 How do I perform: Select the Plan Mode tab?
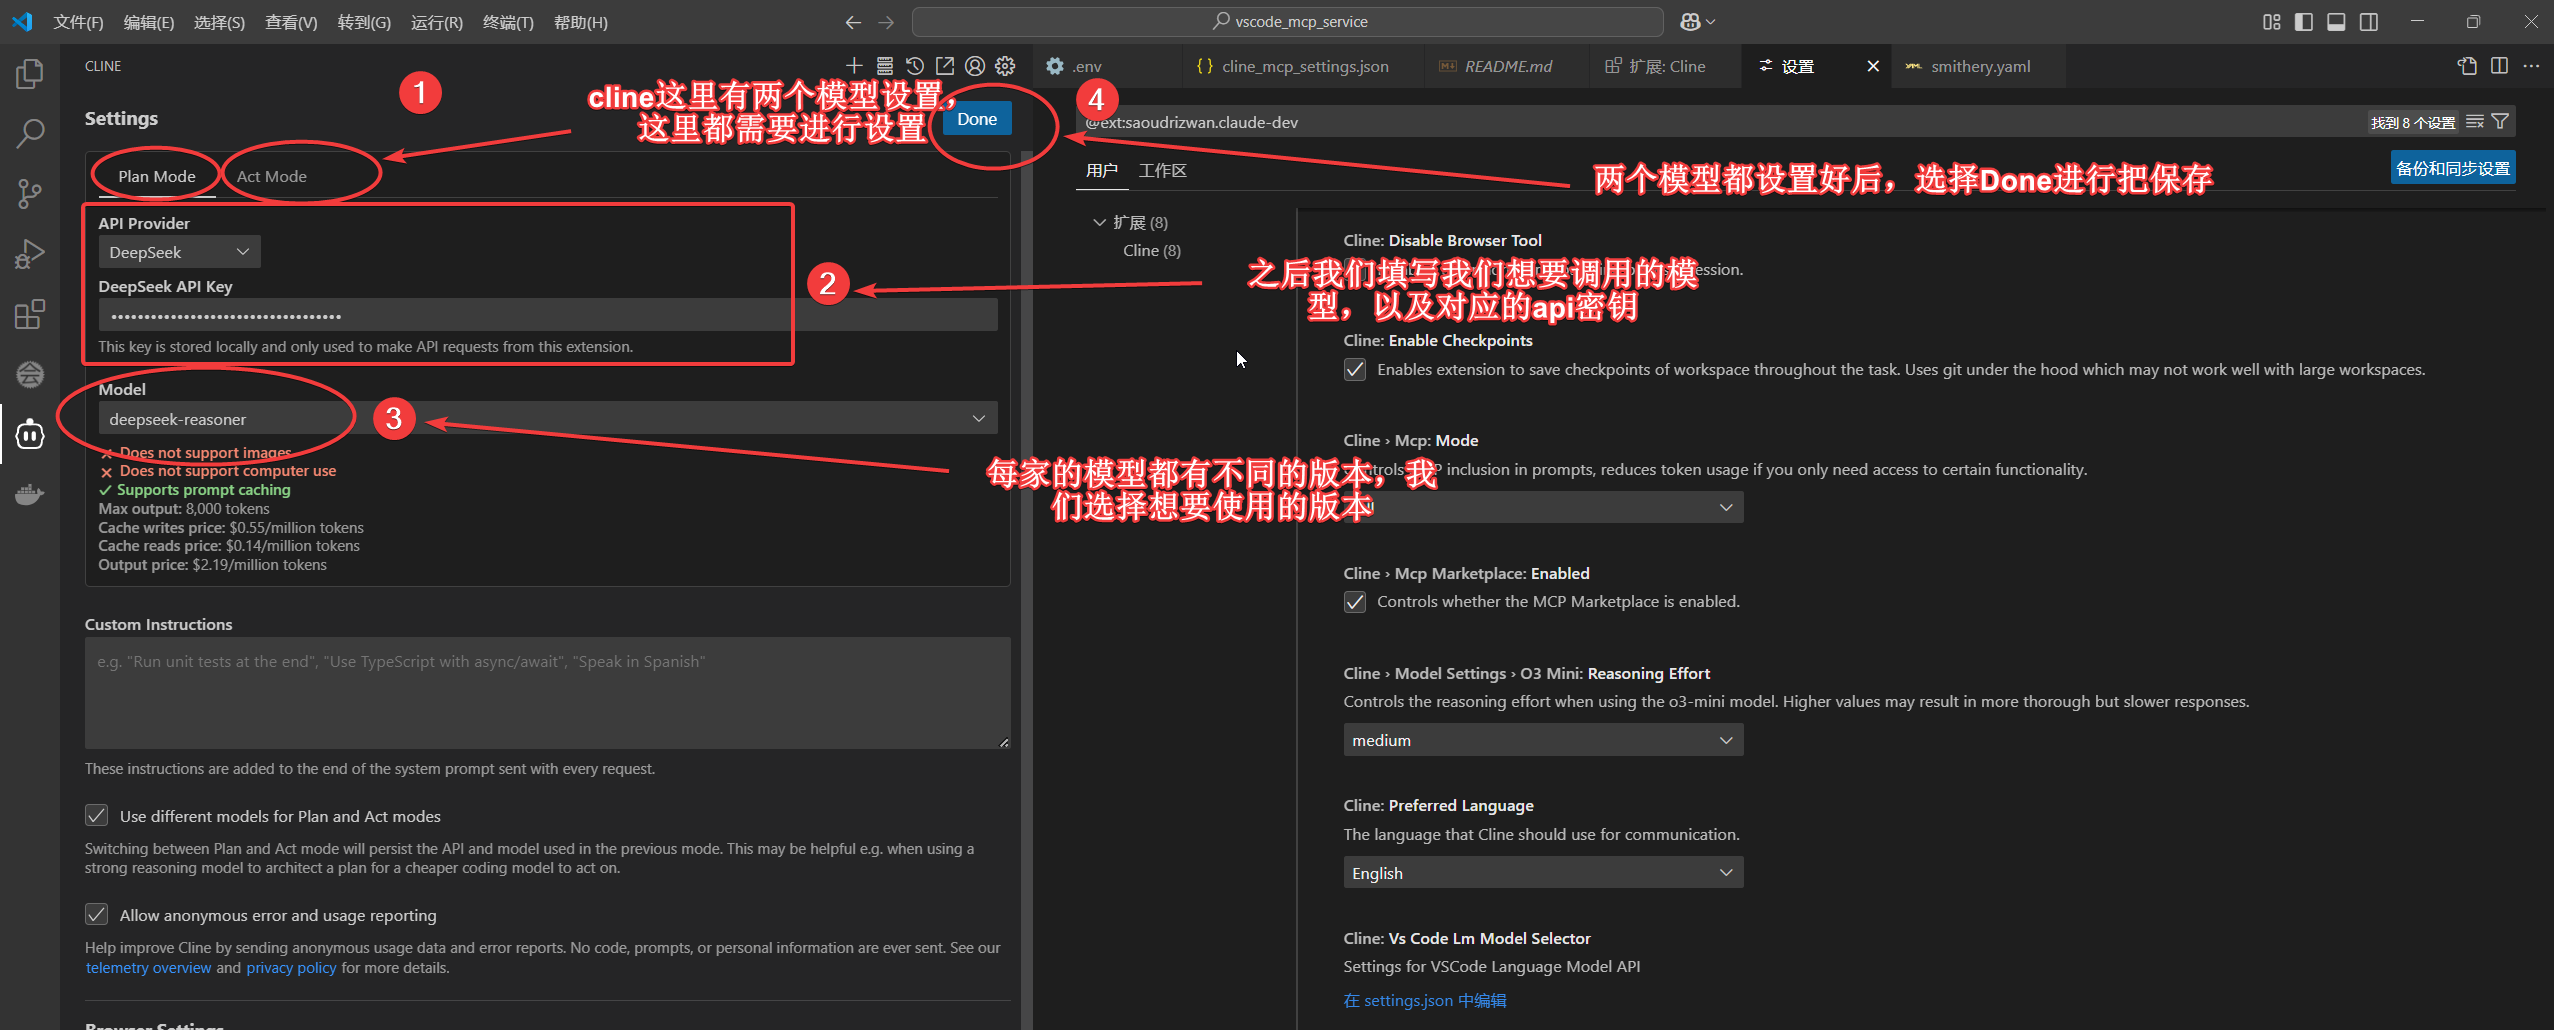(157, 176)
